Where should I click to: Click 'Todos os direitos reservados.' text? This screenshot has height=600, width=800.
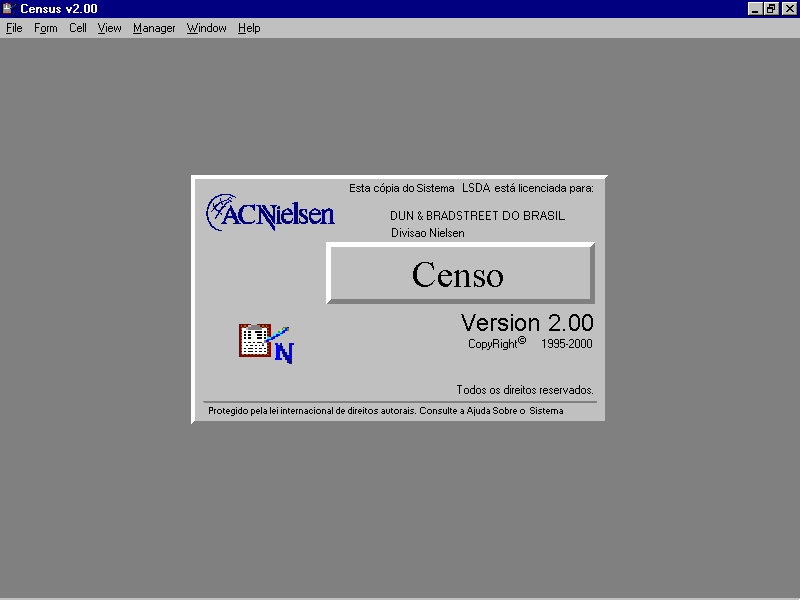point(525,390)
